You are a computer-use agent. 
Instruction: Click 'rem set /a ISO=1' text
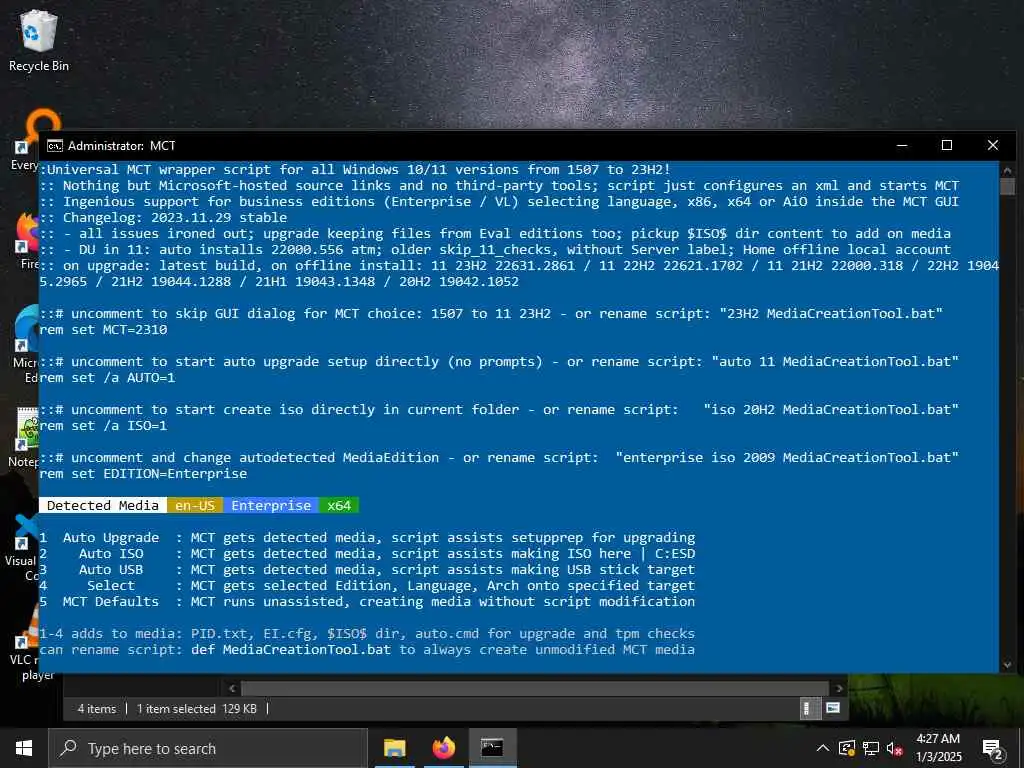pos(103,426)
